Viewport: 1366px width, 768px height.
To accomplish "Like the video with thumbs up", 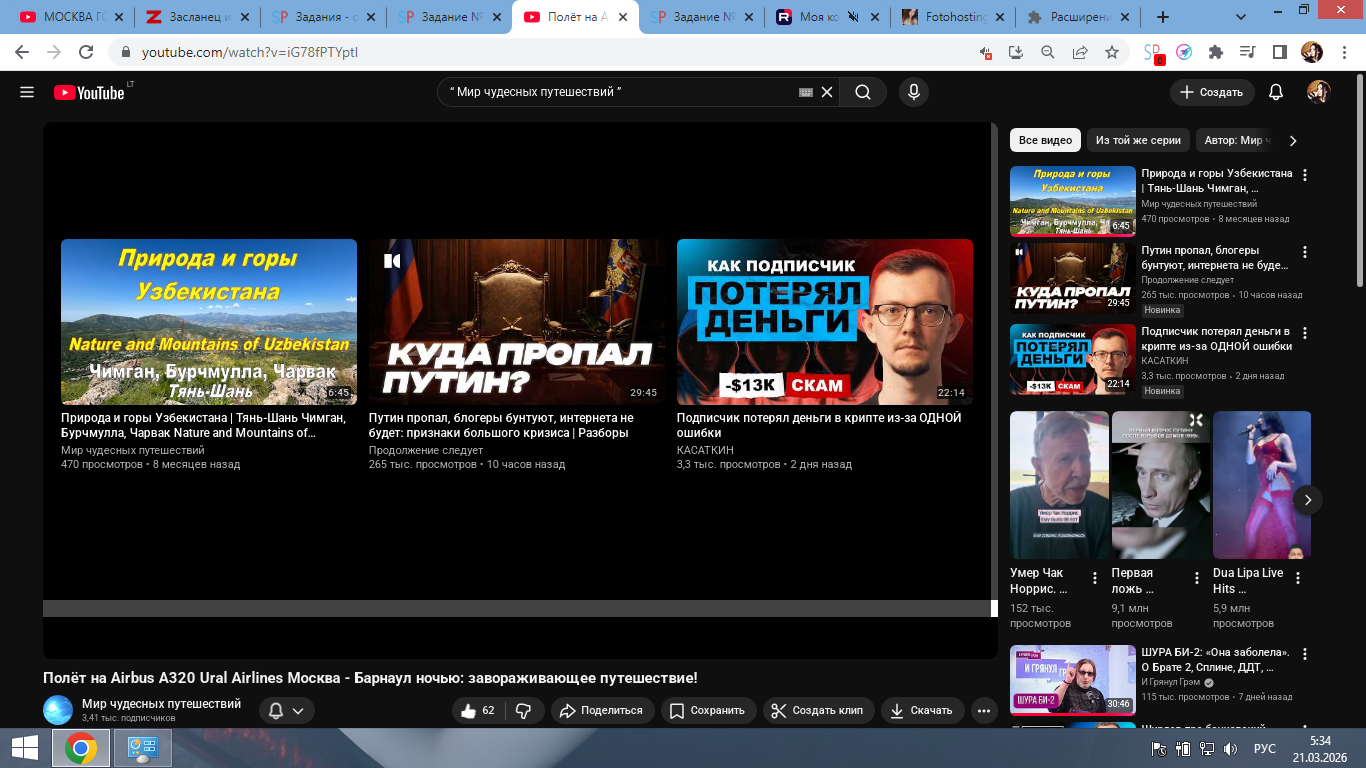I will [x=477, y=711].
